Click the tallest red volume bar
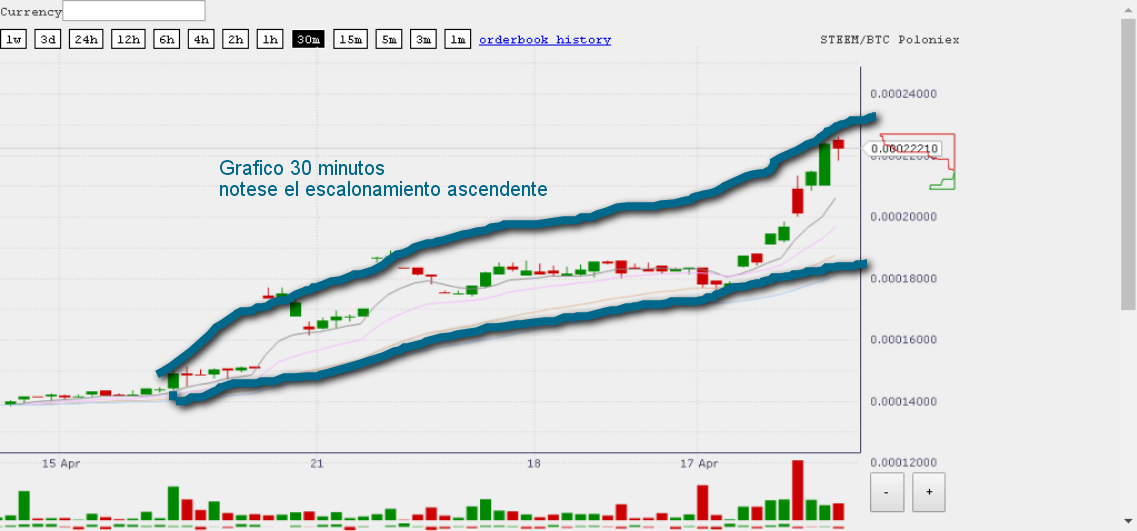 pyautogui.click(x=798, y=490)
